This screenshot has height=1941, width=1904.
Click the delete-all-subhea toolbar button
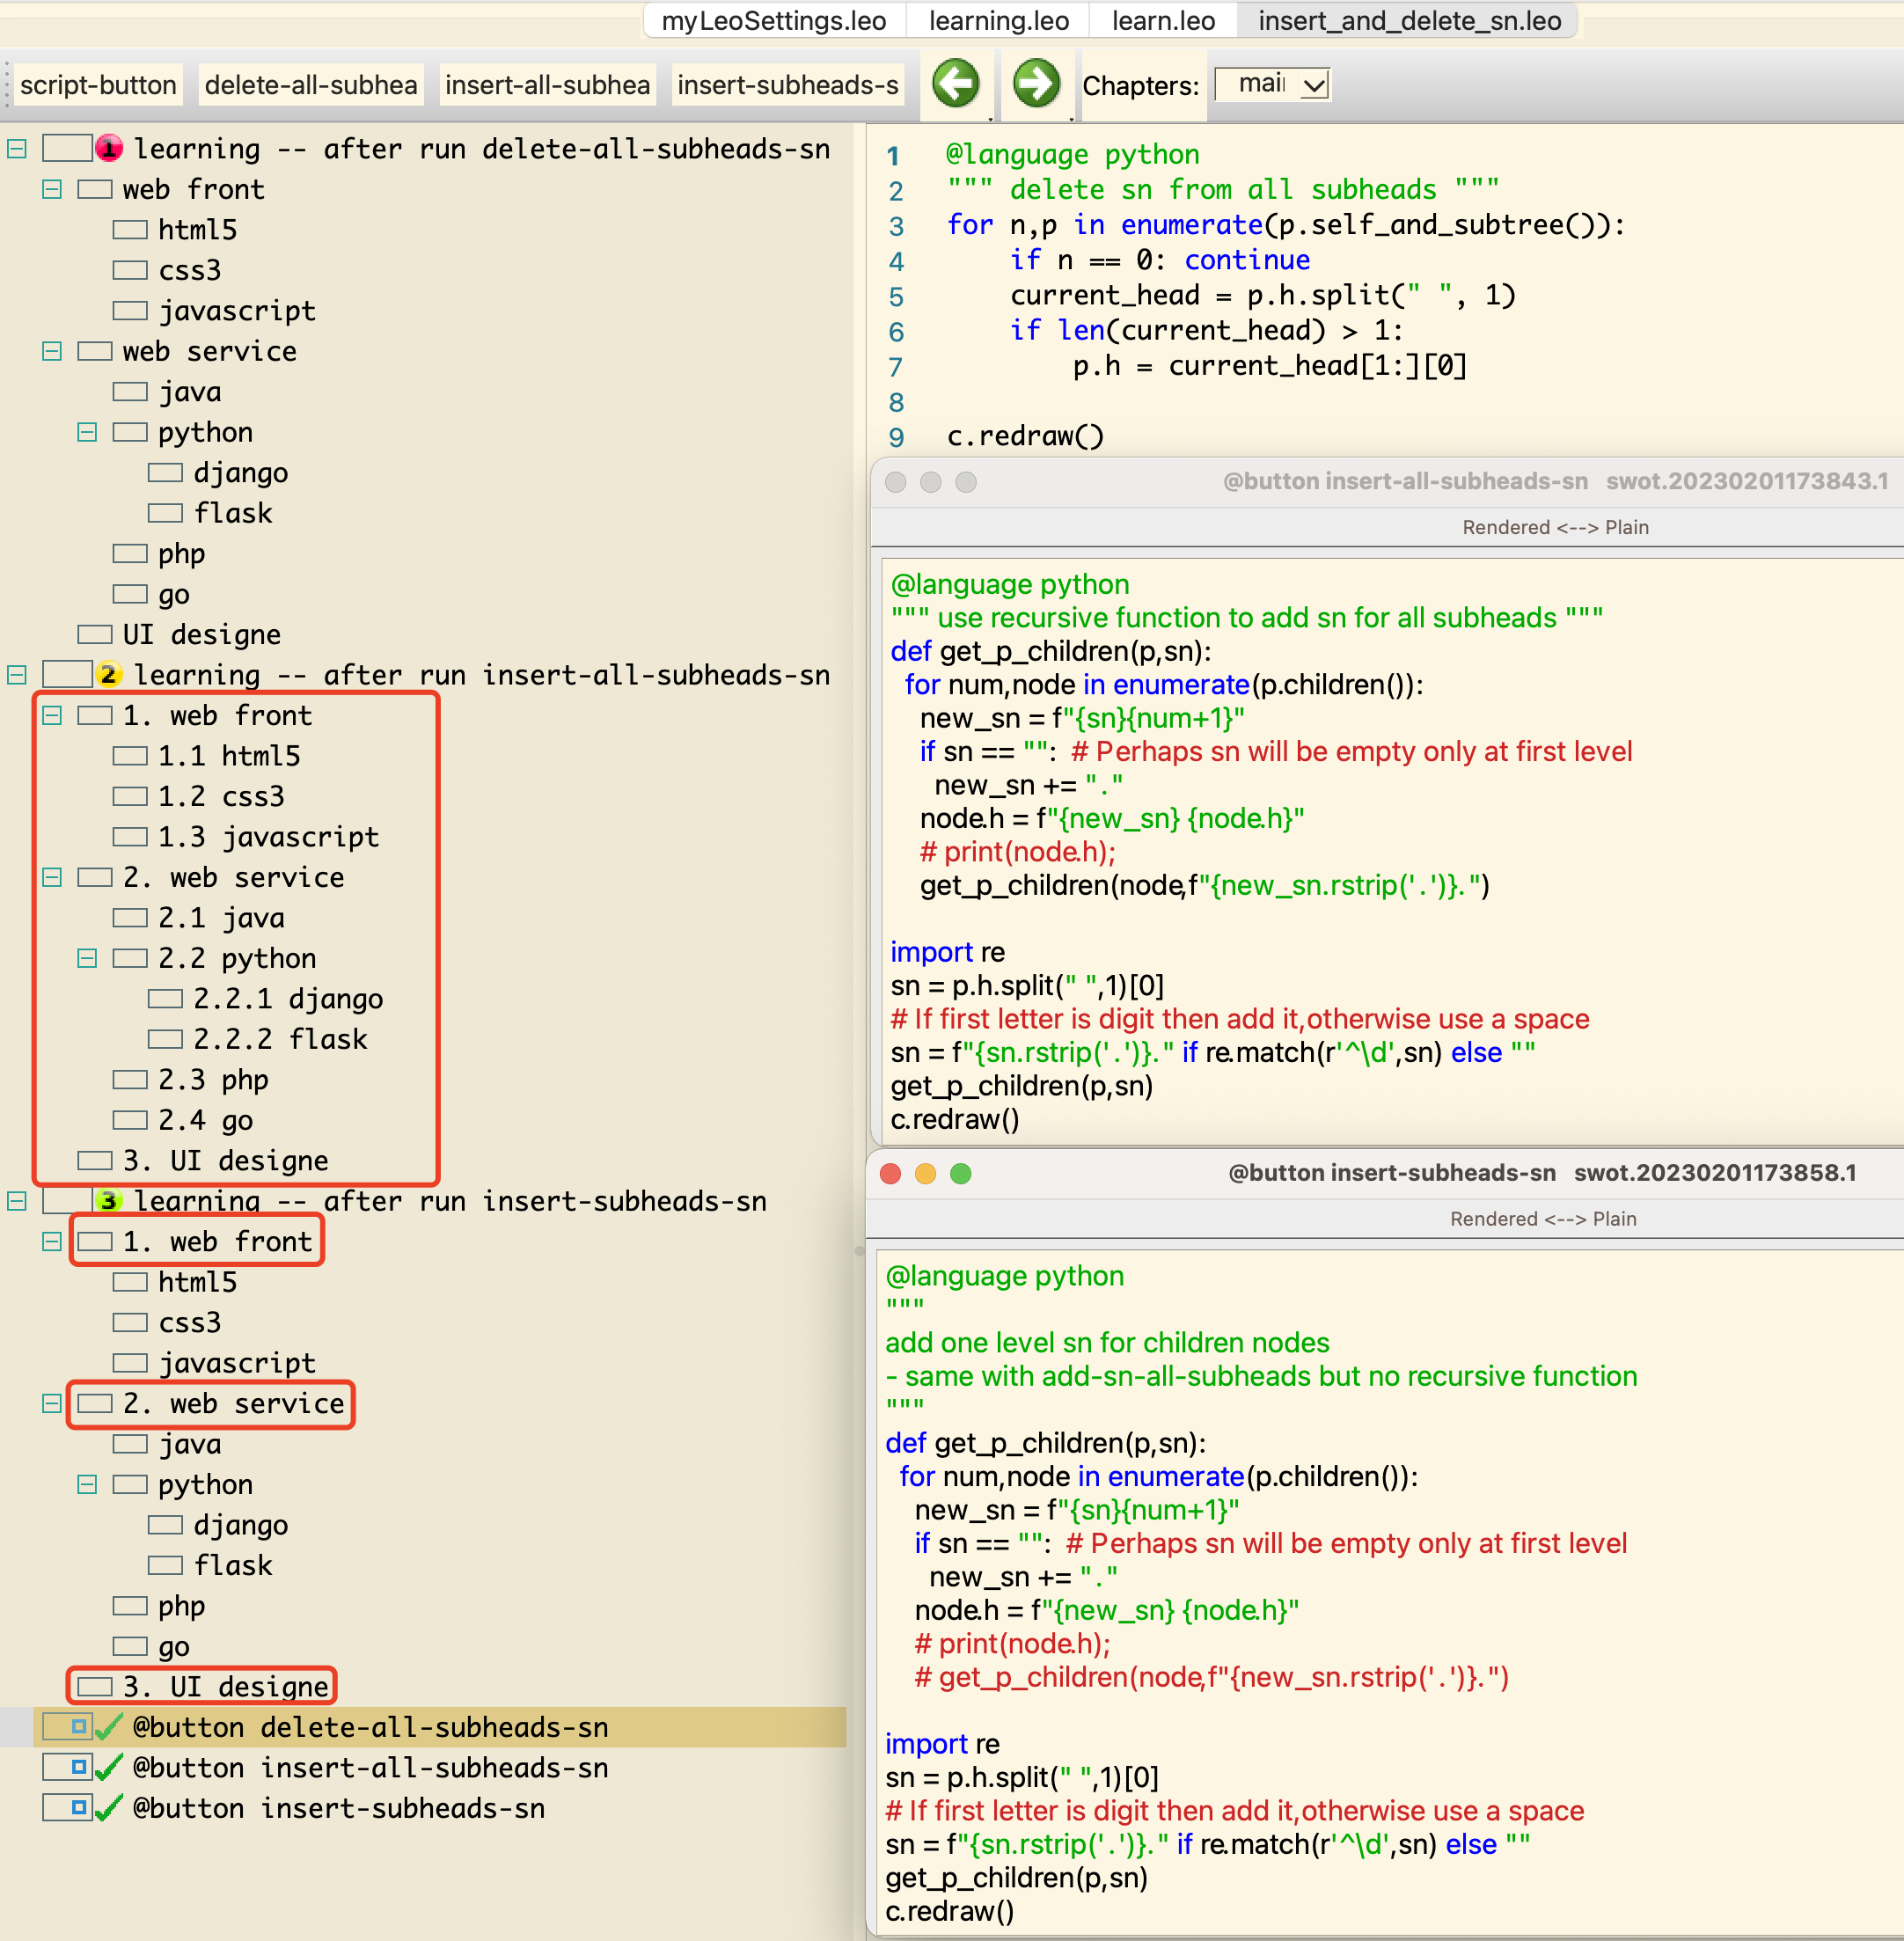(310, 85)
